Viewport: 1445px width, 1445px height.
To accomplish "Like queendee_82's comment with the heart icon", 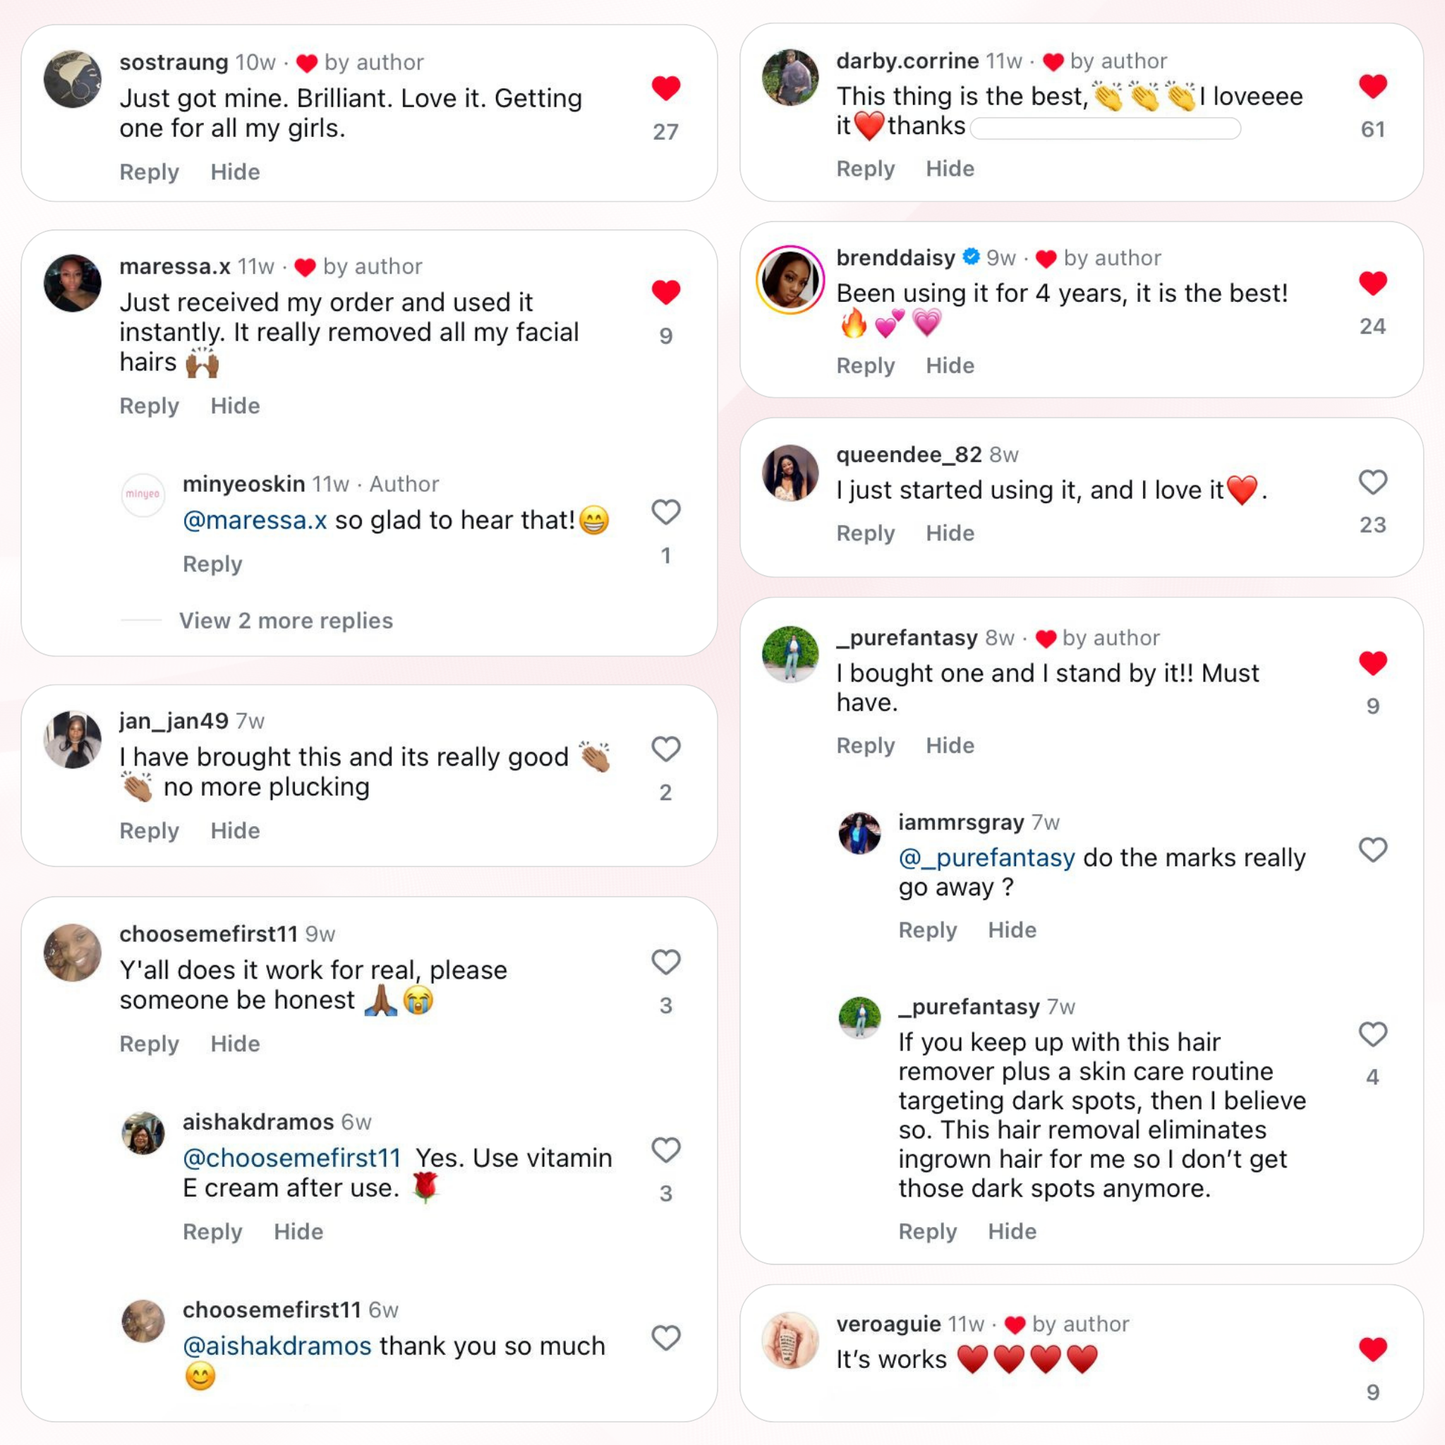I will (1372, 482).
